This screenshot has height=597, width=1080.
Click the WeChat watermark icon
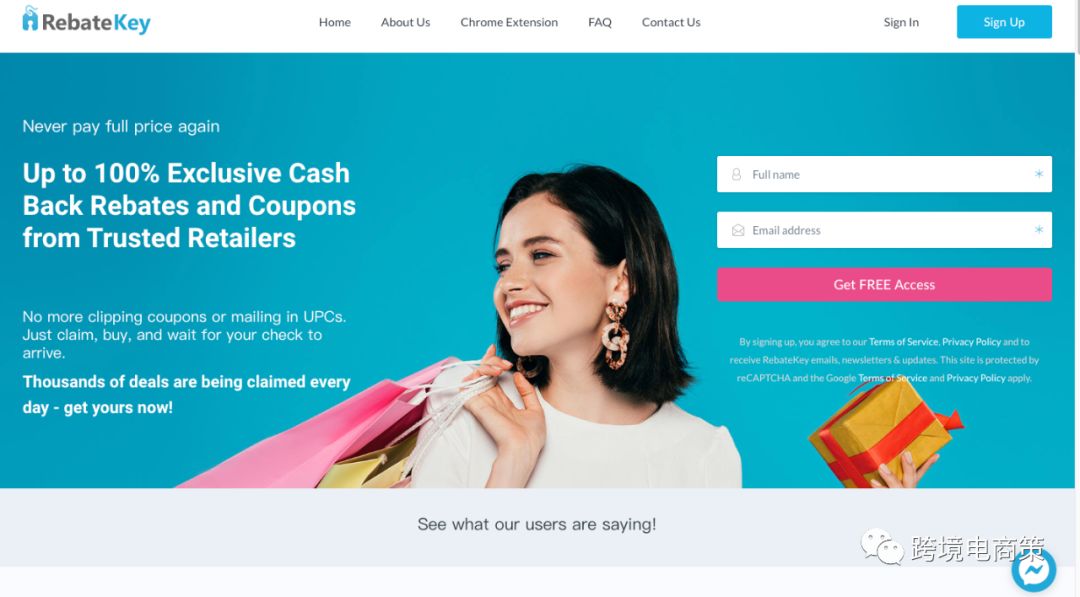(882, 547)
